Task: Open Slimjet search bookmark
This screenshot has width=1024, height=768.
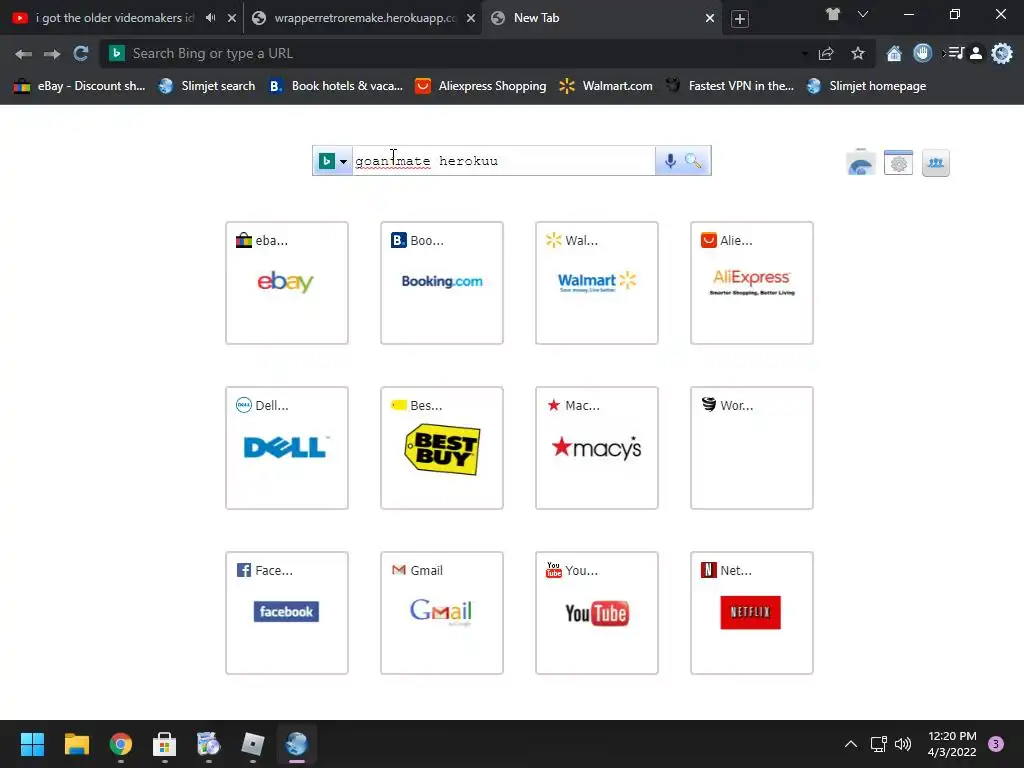Action: 207,86
